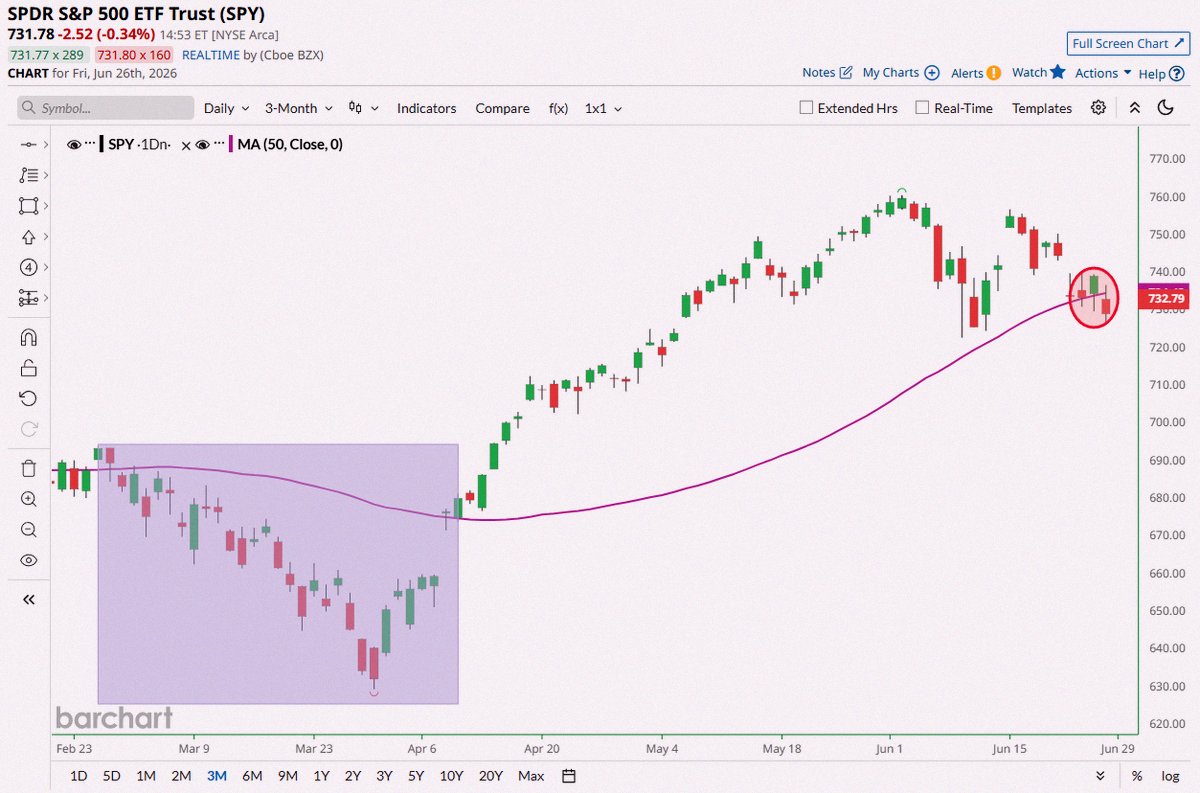The width and height of the screenshot is (1200, 793).
Task: Open Full Screen Chart
Action: click(1127, 43)
